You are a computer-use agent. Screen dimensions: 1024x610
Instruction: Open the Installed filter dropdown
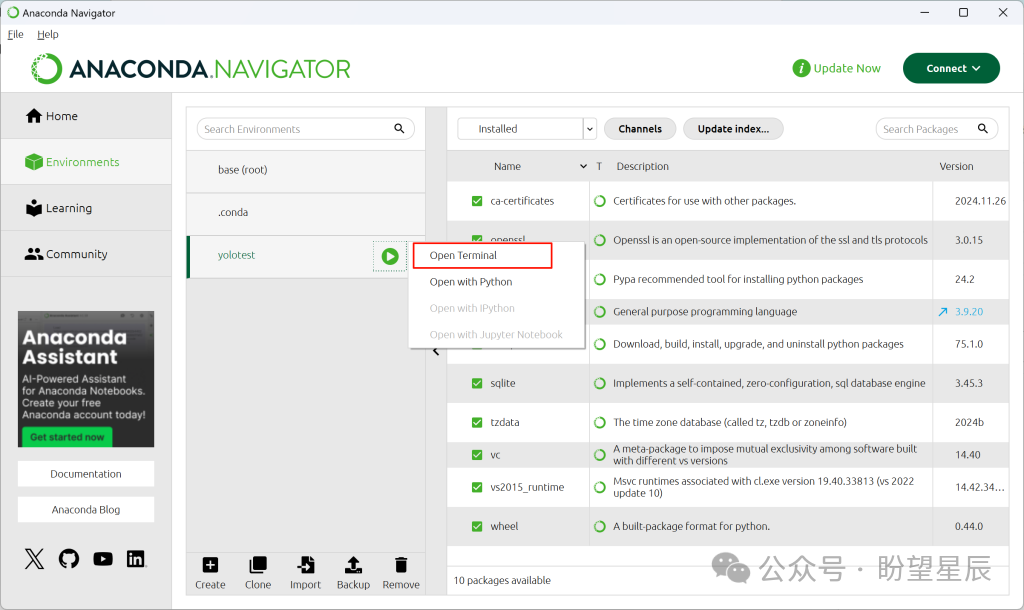click(x=527, y=129)
